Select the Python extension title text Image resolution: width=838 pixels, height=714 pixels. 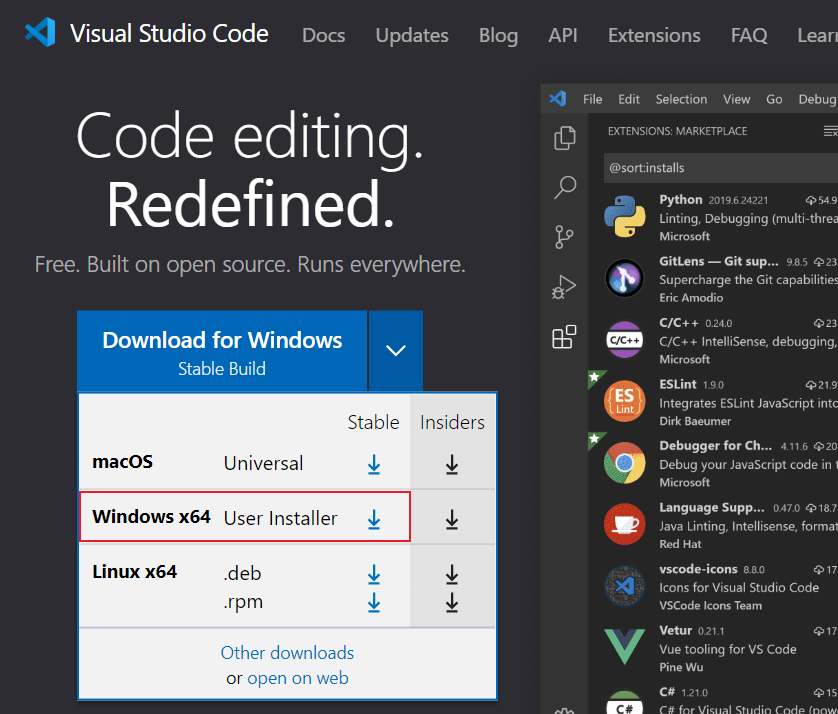tap(680, 199)
